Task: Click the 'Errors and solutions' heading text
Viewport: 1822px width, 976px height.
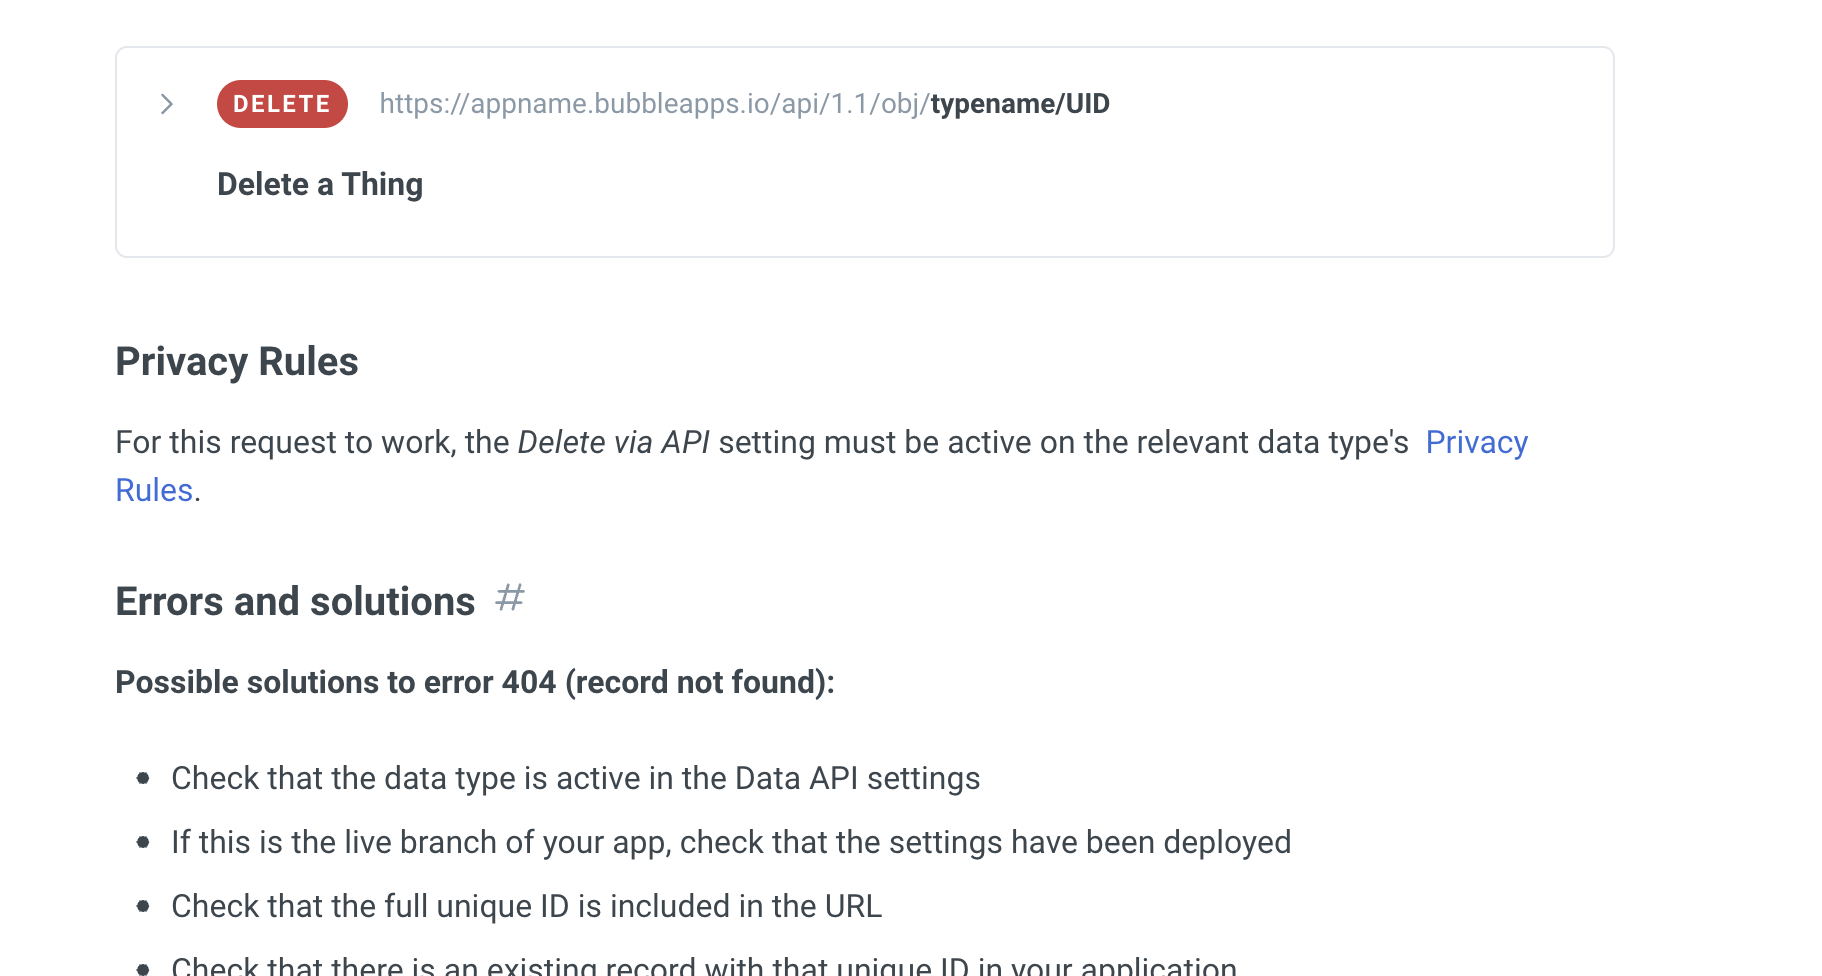Action: 295,602
